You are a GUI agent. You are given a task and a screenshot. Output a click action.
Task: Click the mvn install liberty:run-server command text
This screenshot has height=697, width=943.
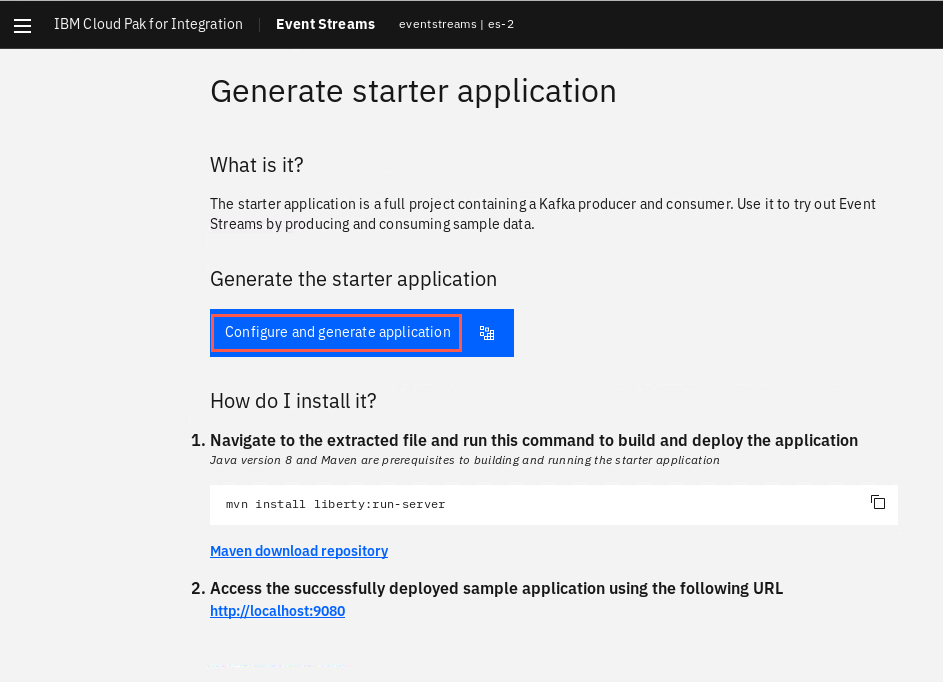point(336,504)
